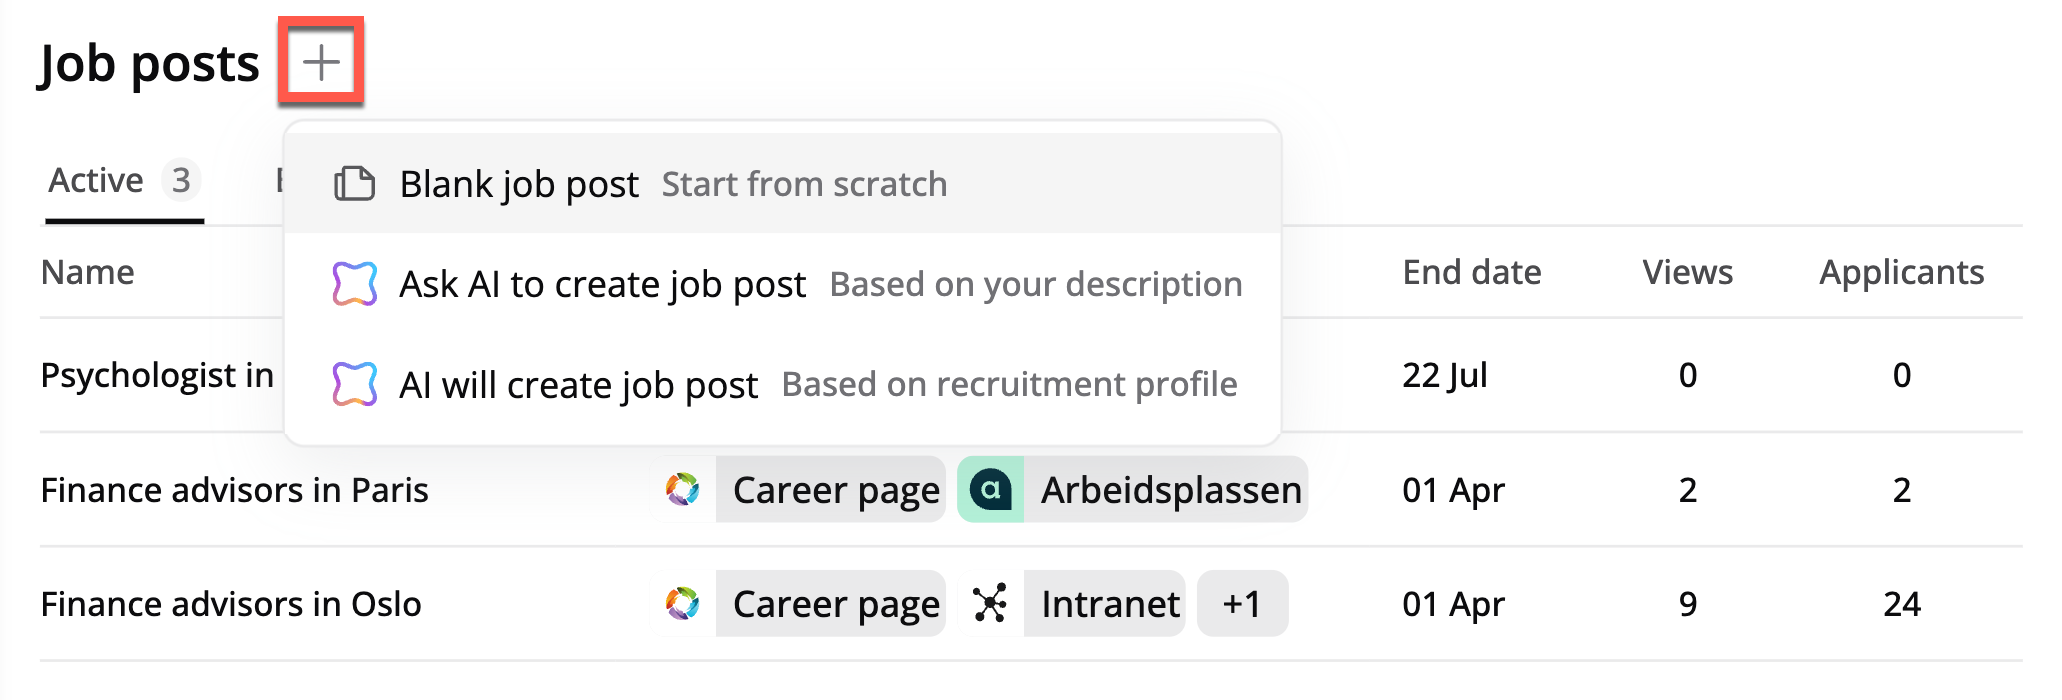Click Intranet tag in Oslo row
The width and height of the screenshot is (2062, 700).
1109,604
